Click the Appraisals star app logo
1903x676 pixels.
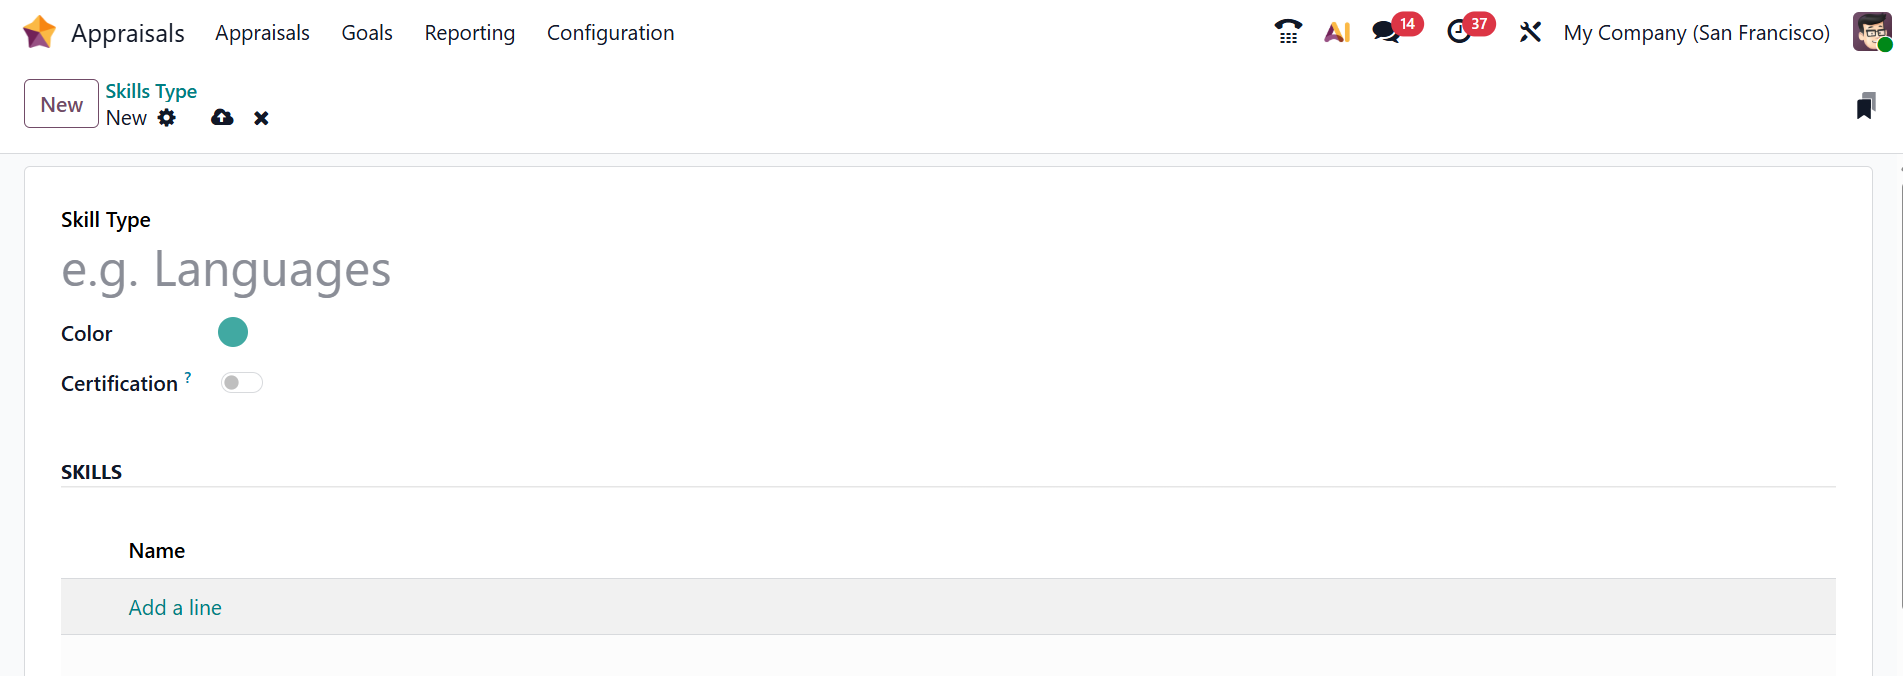[39, 32]
